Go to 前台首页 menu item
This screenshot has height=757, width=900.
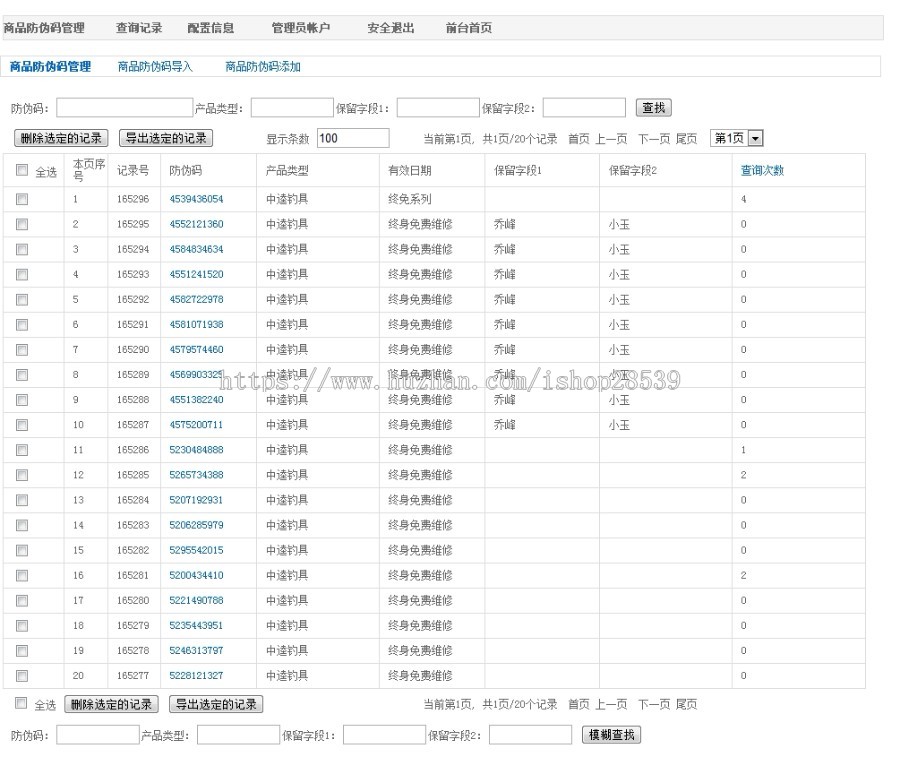point(469,28)
